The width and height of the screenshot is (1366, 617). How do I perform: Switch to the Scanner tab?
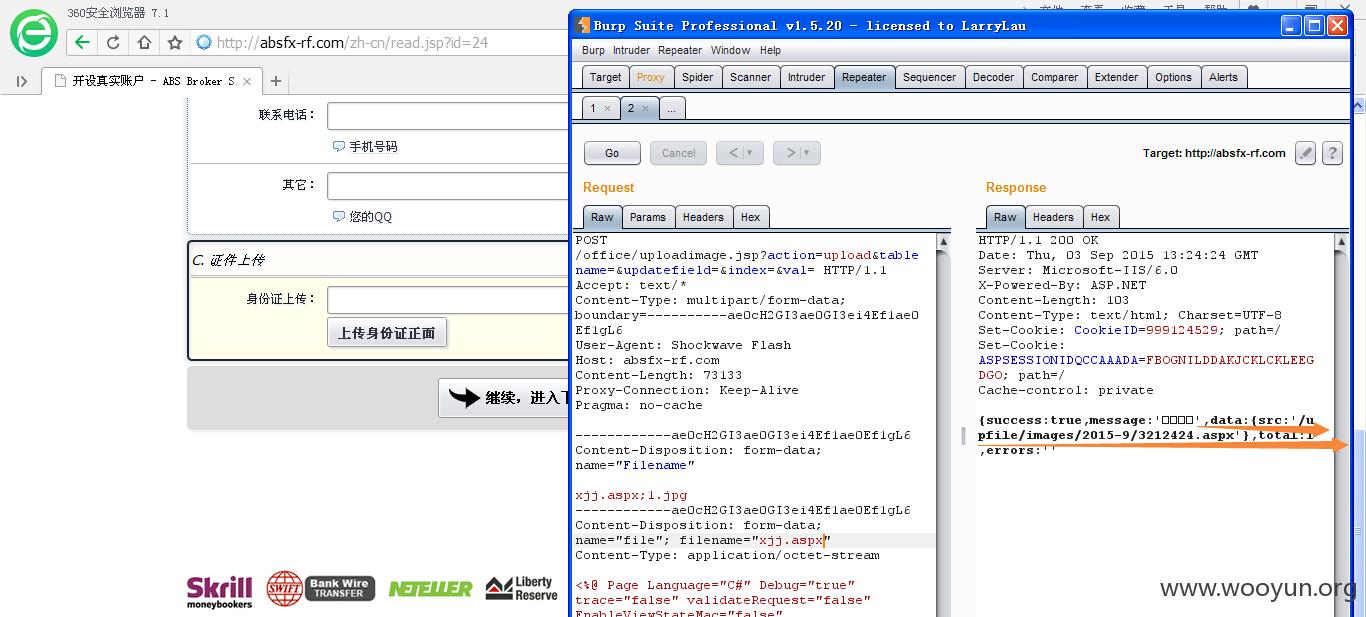pos(750,77)
